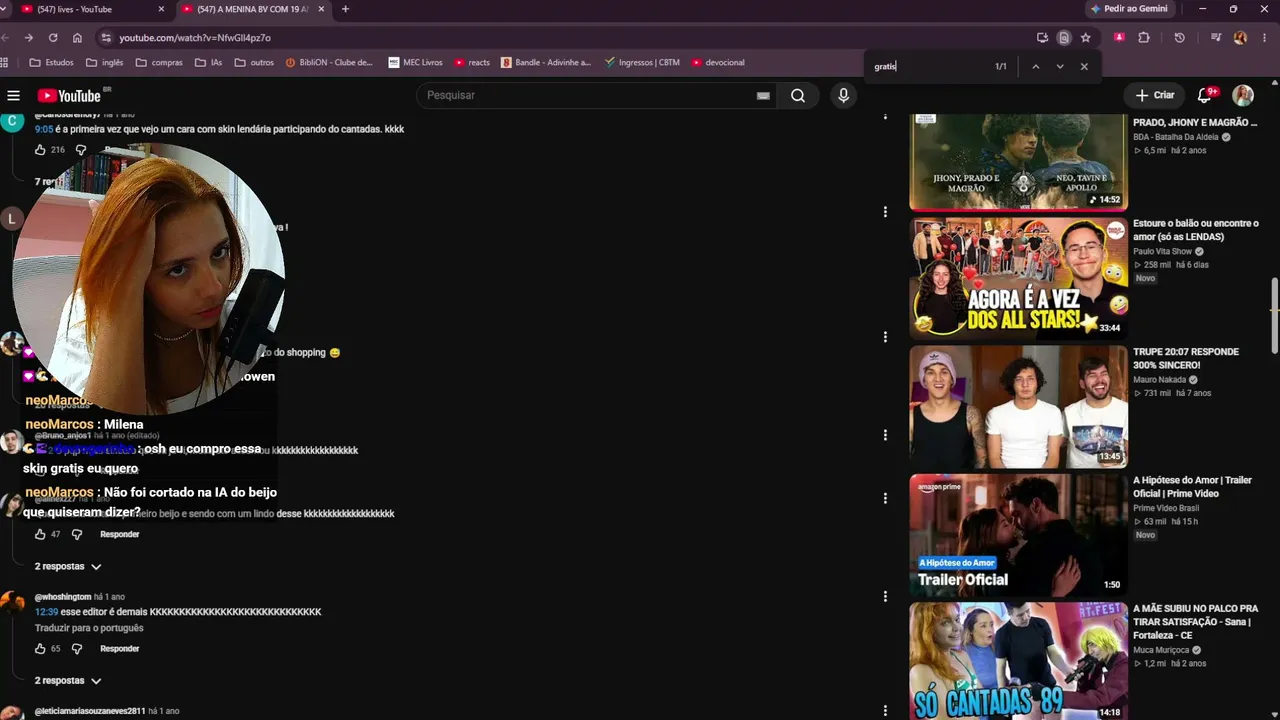Open the bookmarks bar apps grid
1280x720 pixels.
point(5,62)
